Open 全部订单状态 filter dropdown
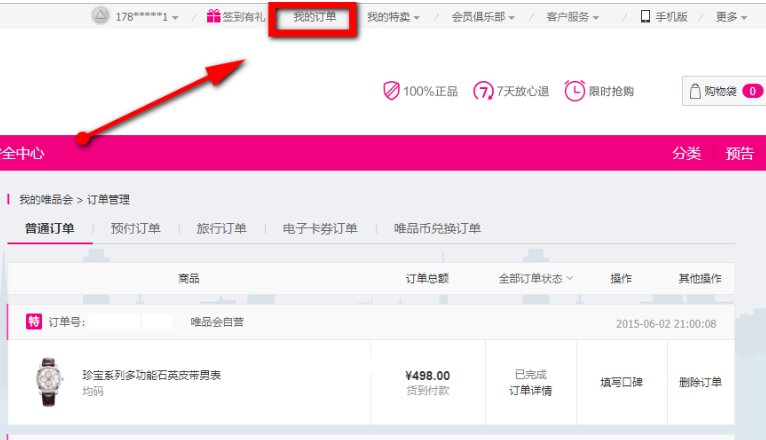 pyautogui.click(x=535, y=278)
